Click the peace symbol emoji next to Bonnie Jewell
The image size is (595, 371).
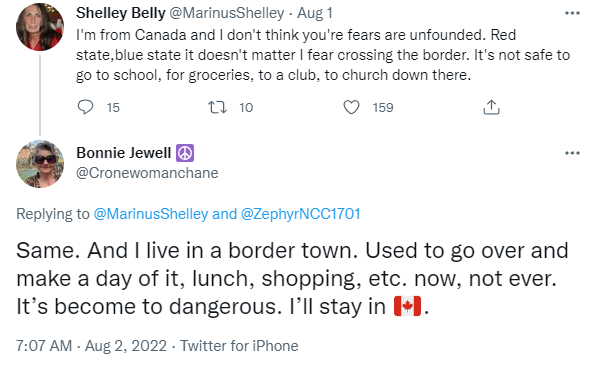[x=185, y=153]
